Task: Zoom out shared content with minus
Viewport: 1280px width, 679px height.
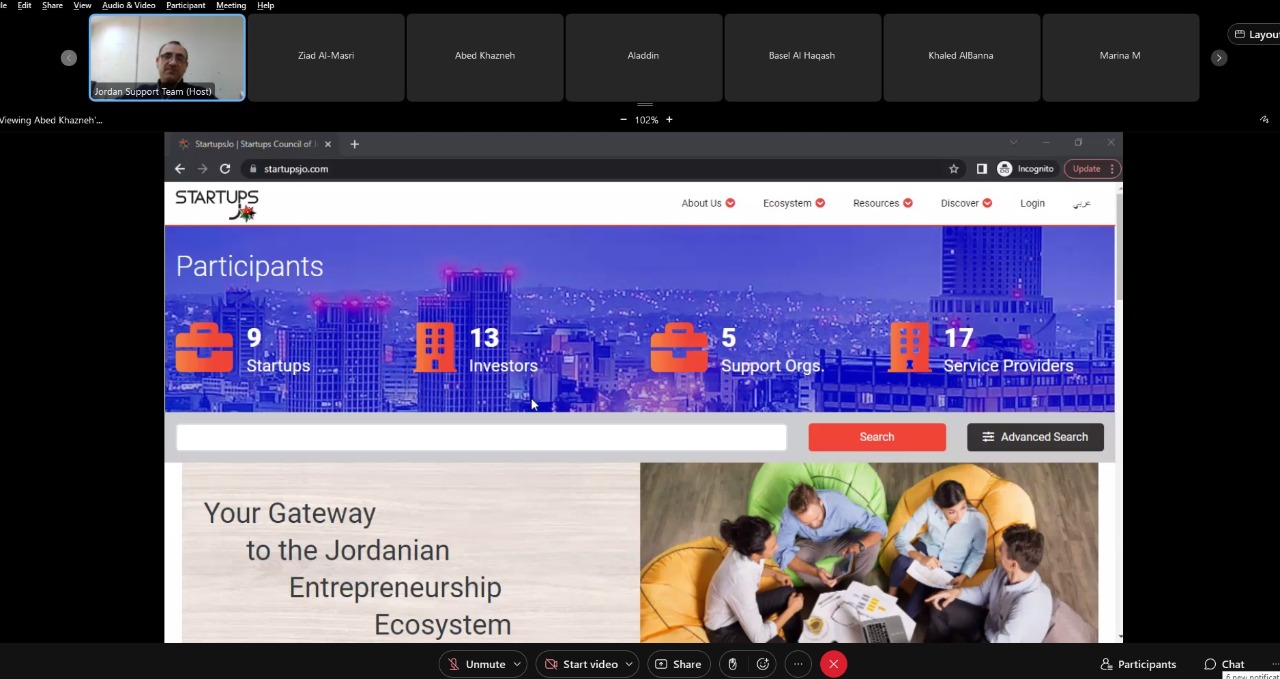Action: (624, 120)
